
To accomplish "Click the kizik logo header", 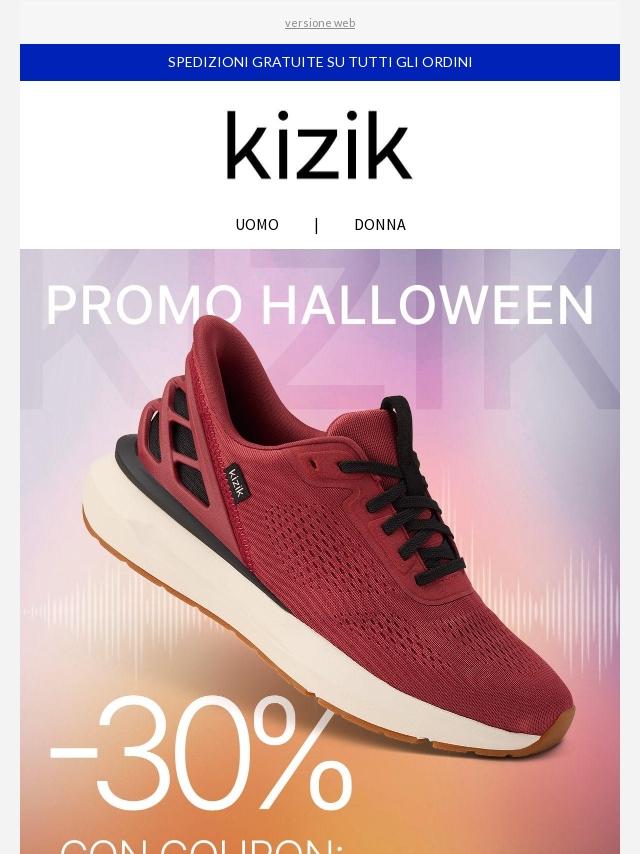I will [x=319, y=145].
